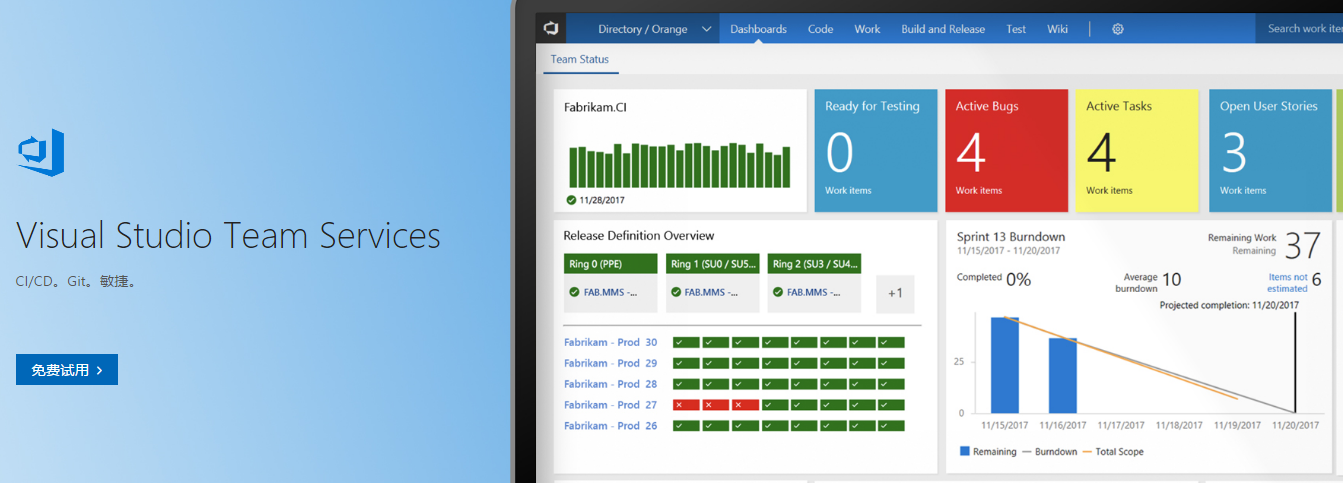Click first green check cell in Prod 26
This screenshot has width=1343, height=483.
point(686,426)
